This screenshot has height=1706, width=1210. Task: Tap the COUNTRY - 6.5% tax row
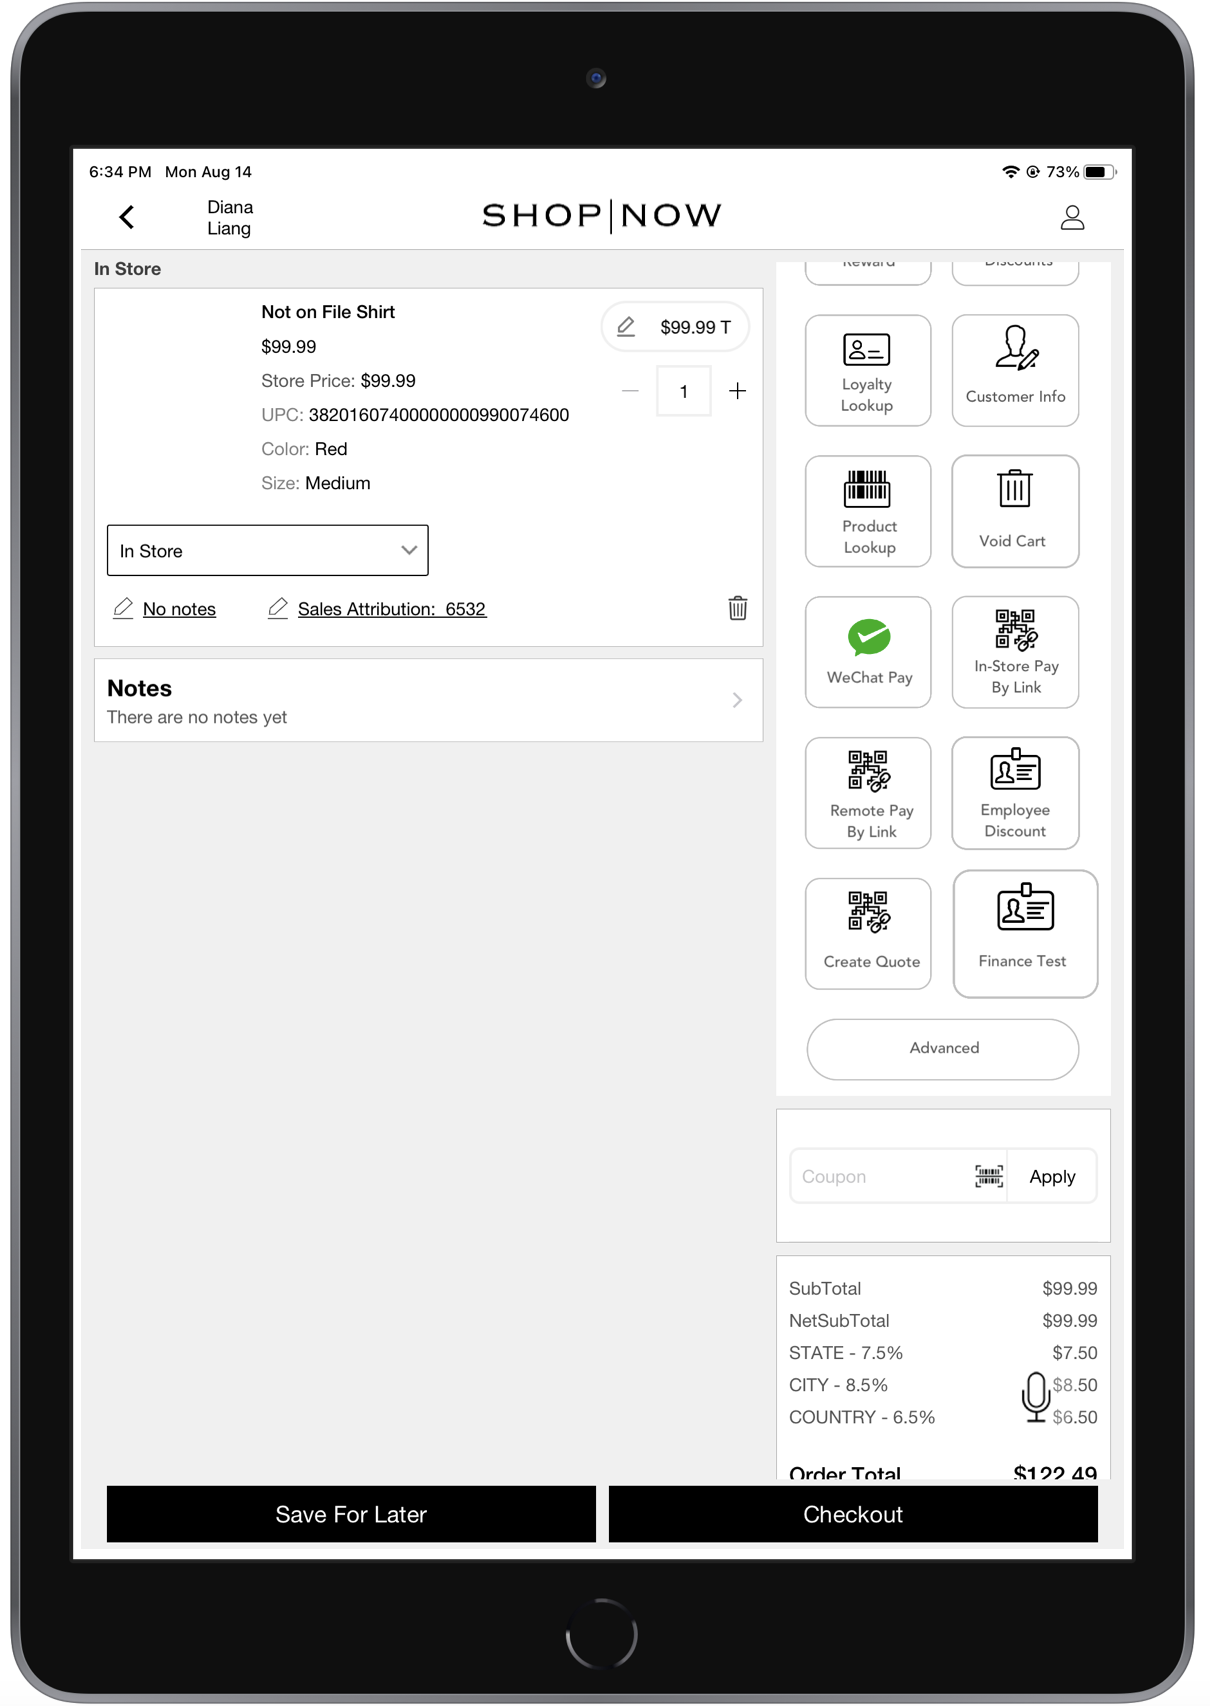[x=943, y=1417]
